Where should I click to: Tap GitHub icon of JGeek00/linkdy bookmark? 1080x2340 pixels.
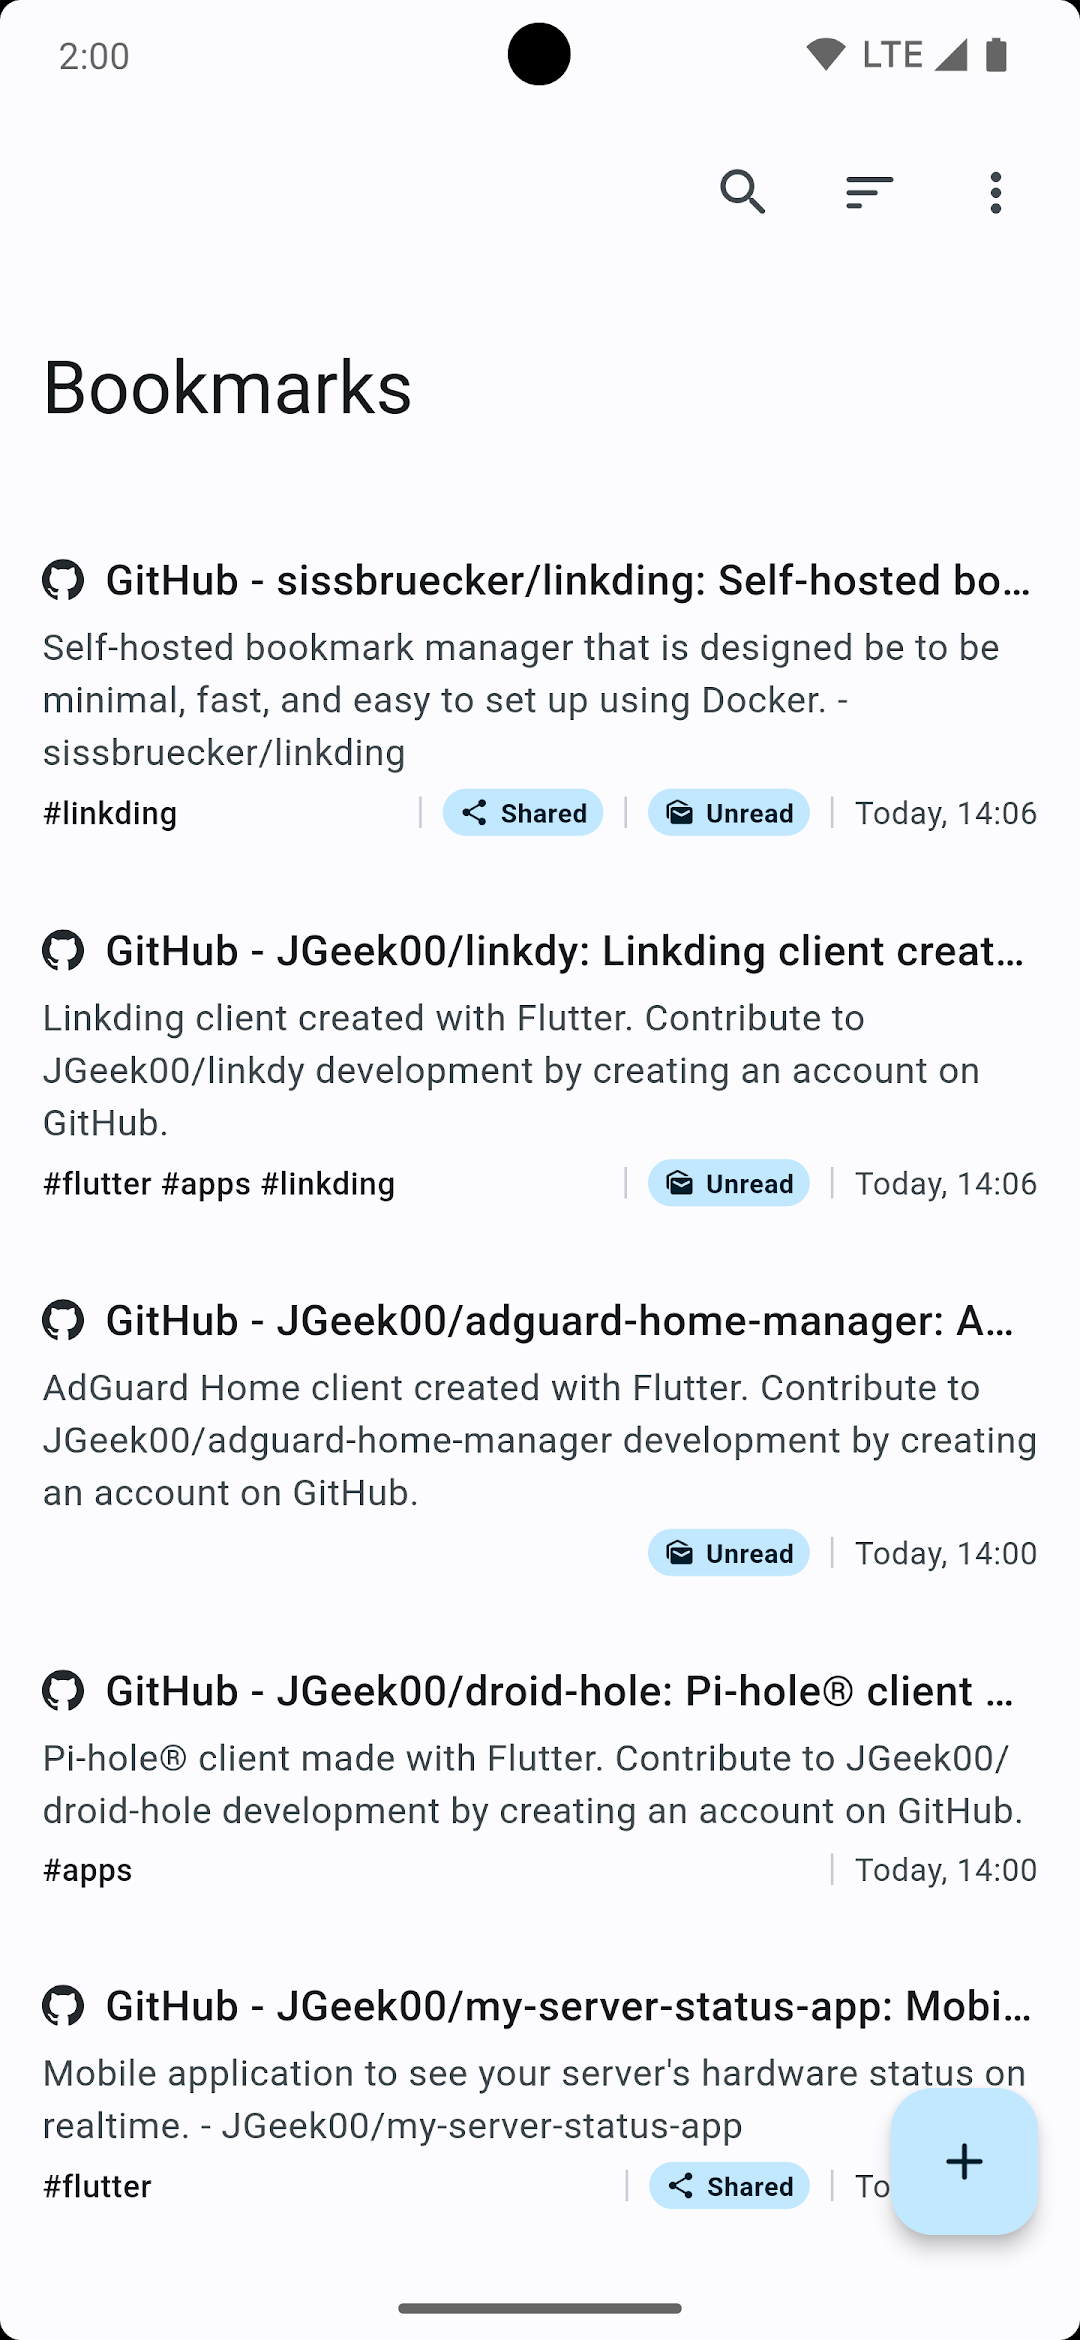63,950
